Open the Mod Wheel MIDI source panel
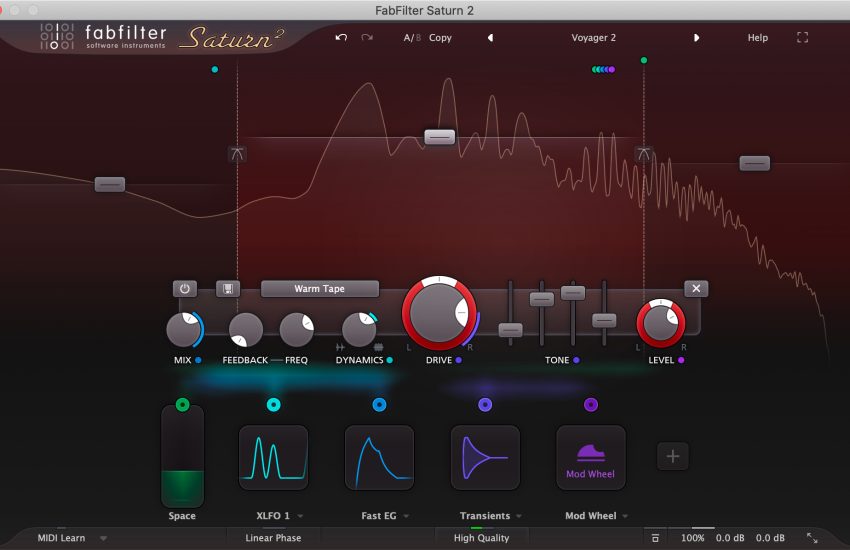The height and width of the screenshot is (550, 850). click(x=591, y=458)
